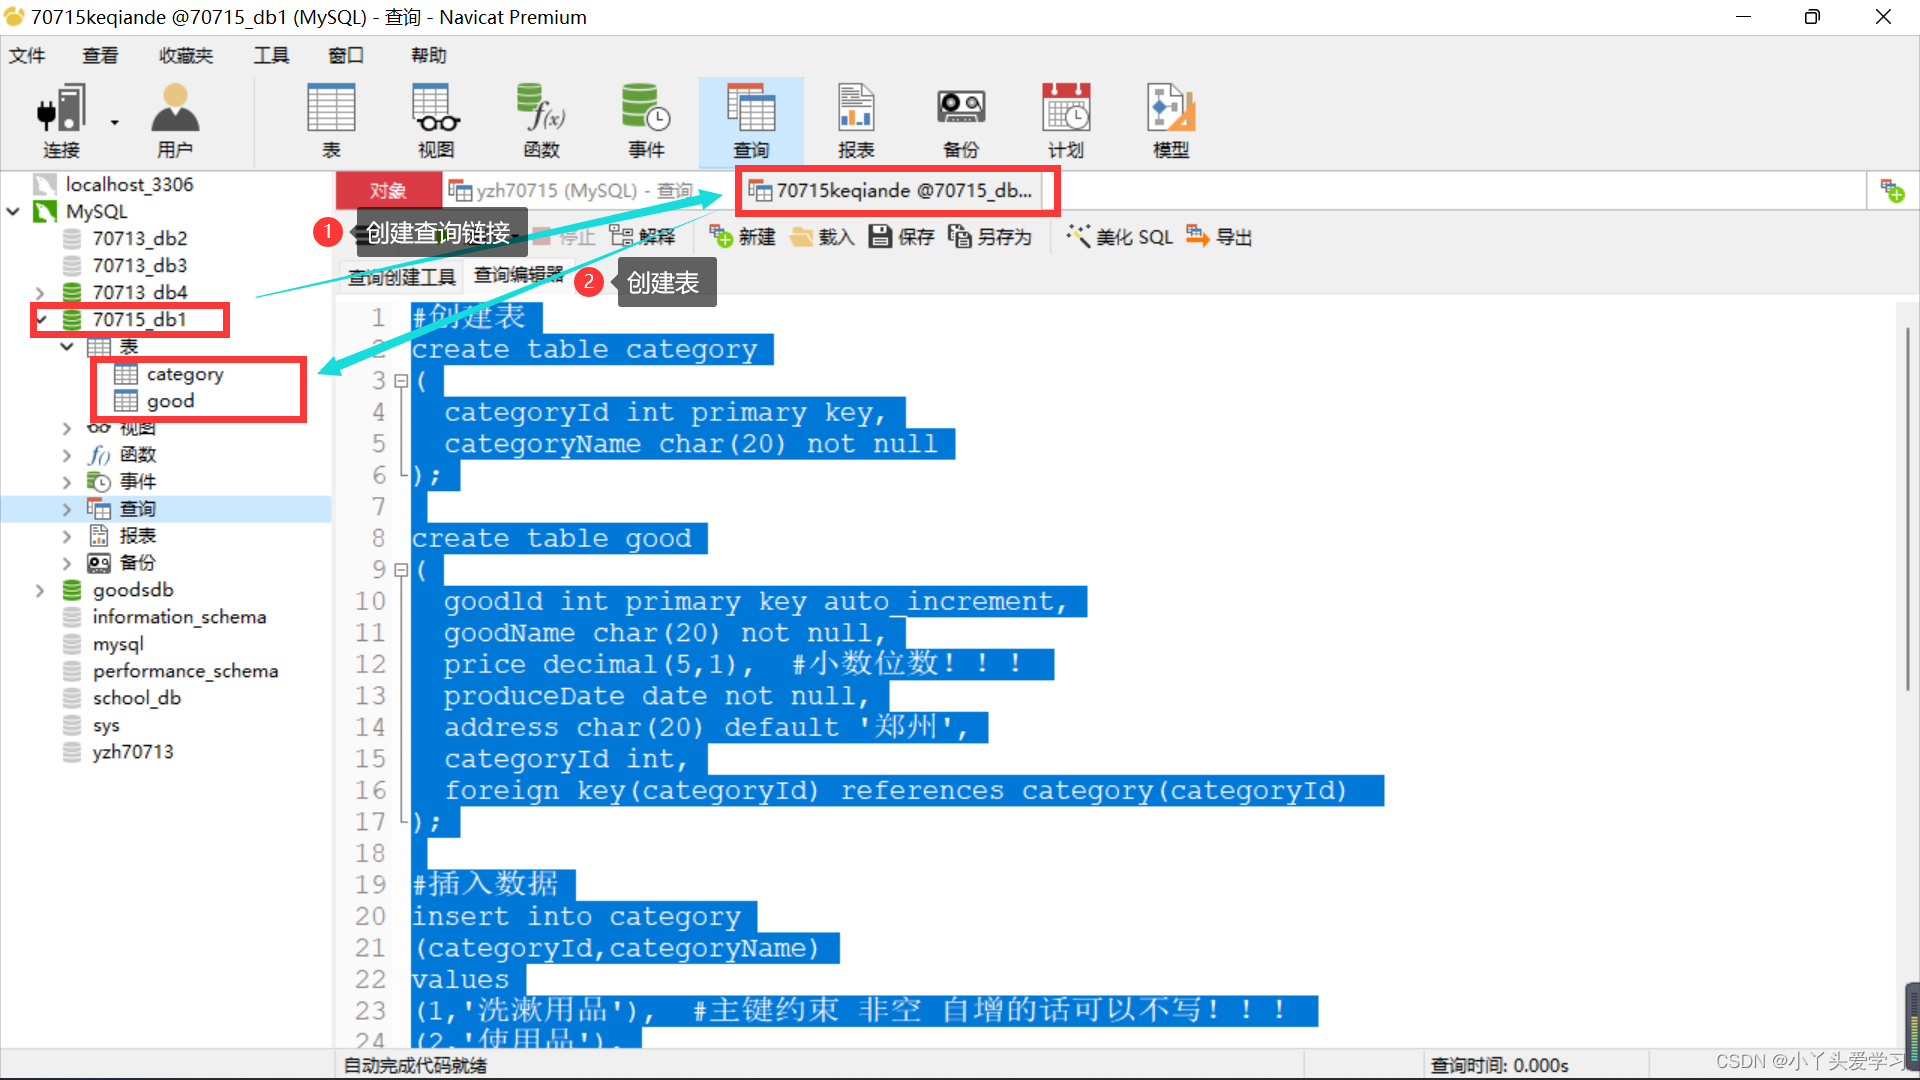Click the add-tab icon at far right
The height and width of the screenshot is (1080, 1920).
[1893, 191]
